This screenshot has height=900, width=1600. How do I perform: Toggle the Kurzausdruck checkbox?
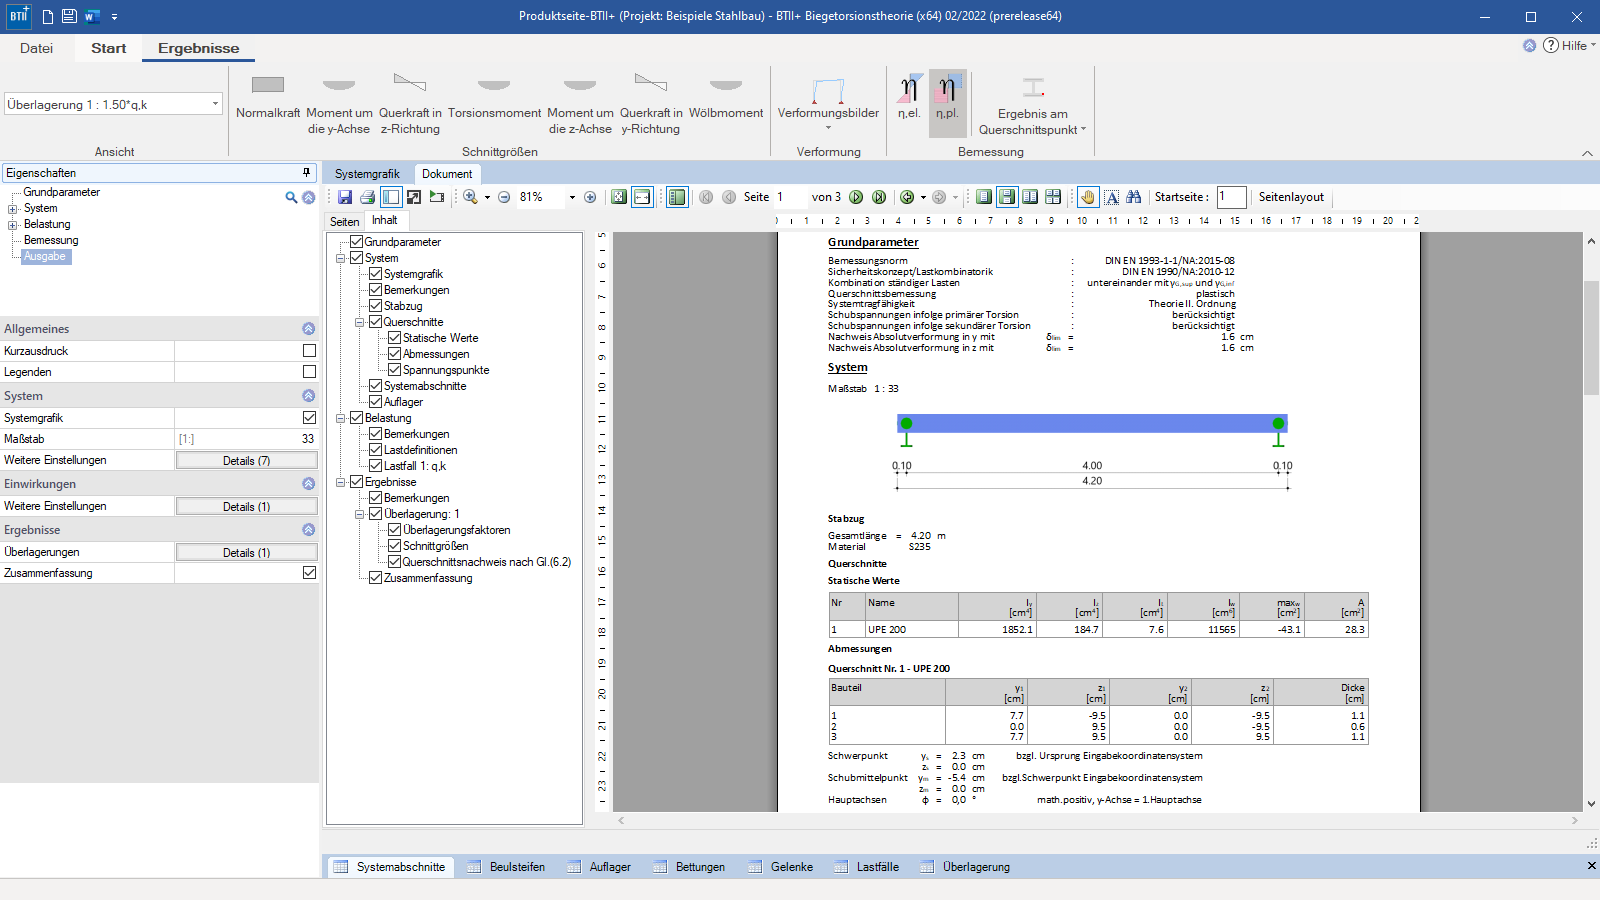309,351
